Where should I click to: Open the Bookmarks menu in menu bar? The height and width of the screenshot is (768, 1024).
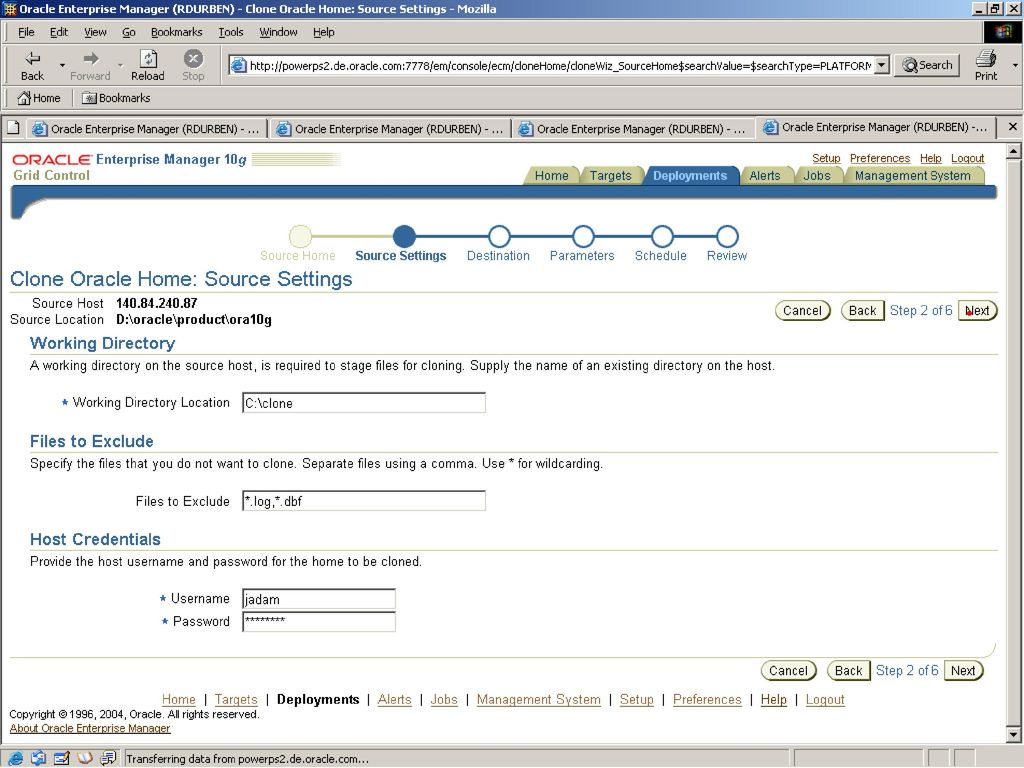176,32
